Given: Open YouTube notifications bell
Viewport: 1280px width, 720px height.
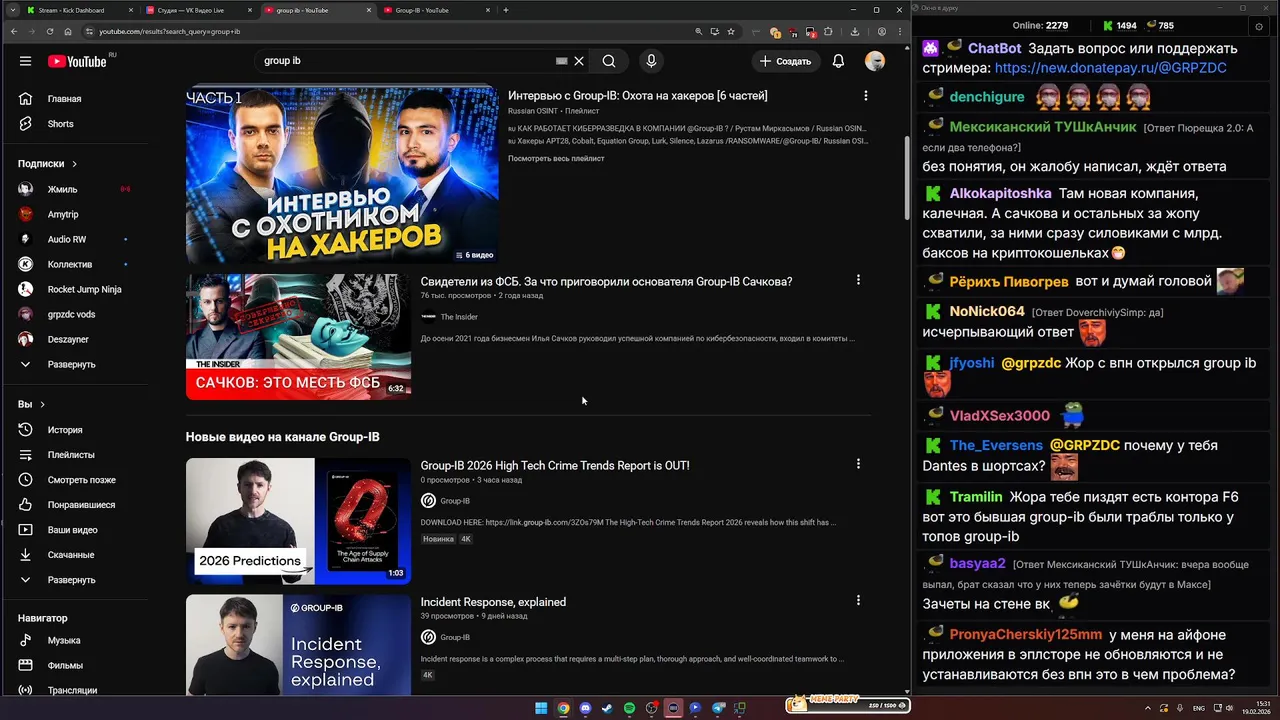Looking at the screenshot, I should click(838, 61).
